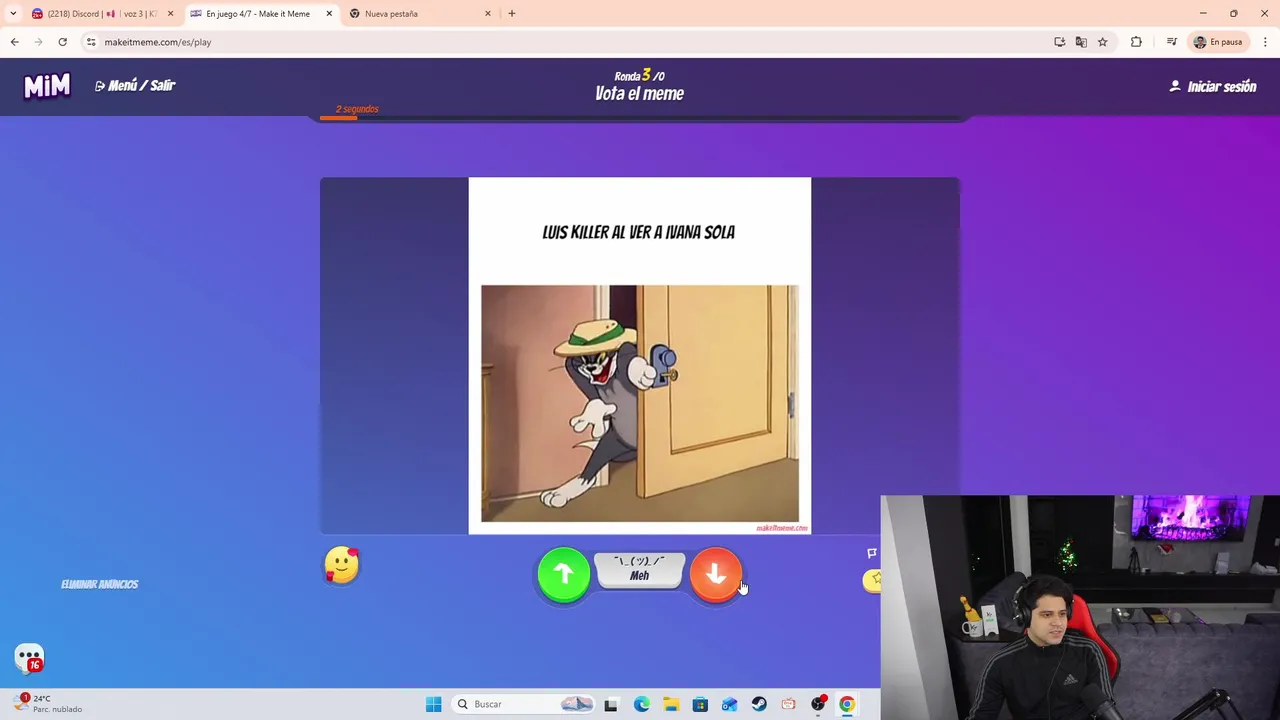View site information icon
Screen dimensions: 1280x720
click(91, 42)
